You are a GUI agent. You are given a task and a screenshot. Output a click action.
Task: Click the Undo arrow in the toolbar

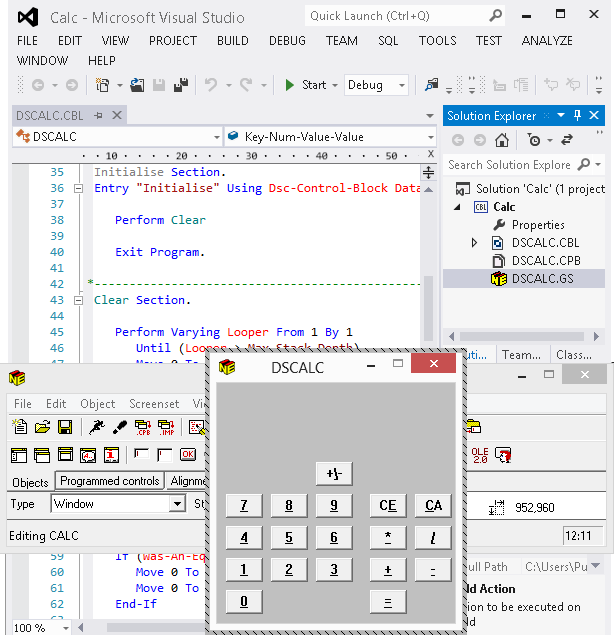211,86
